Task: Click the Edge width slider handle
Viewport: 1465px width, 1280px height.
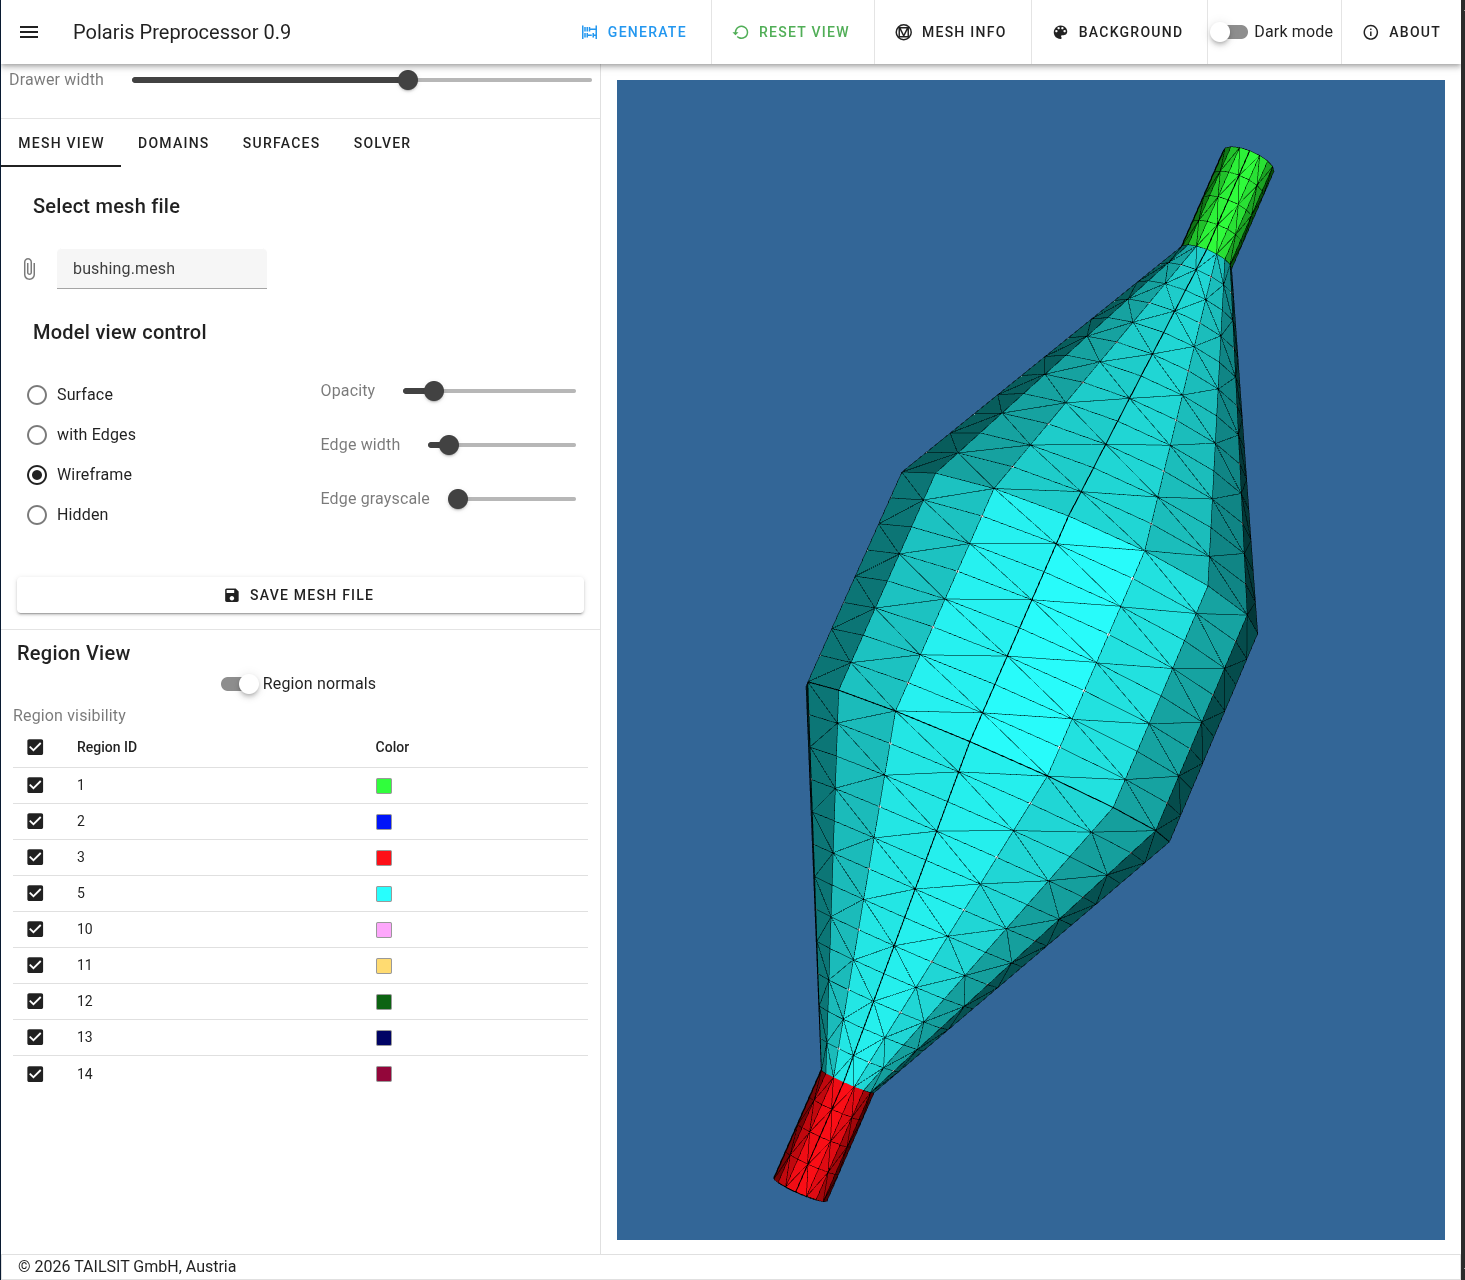Action: [x=449, y=445]
